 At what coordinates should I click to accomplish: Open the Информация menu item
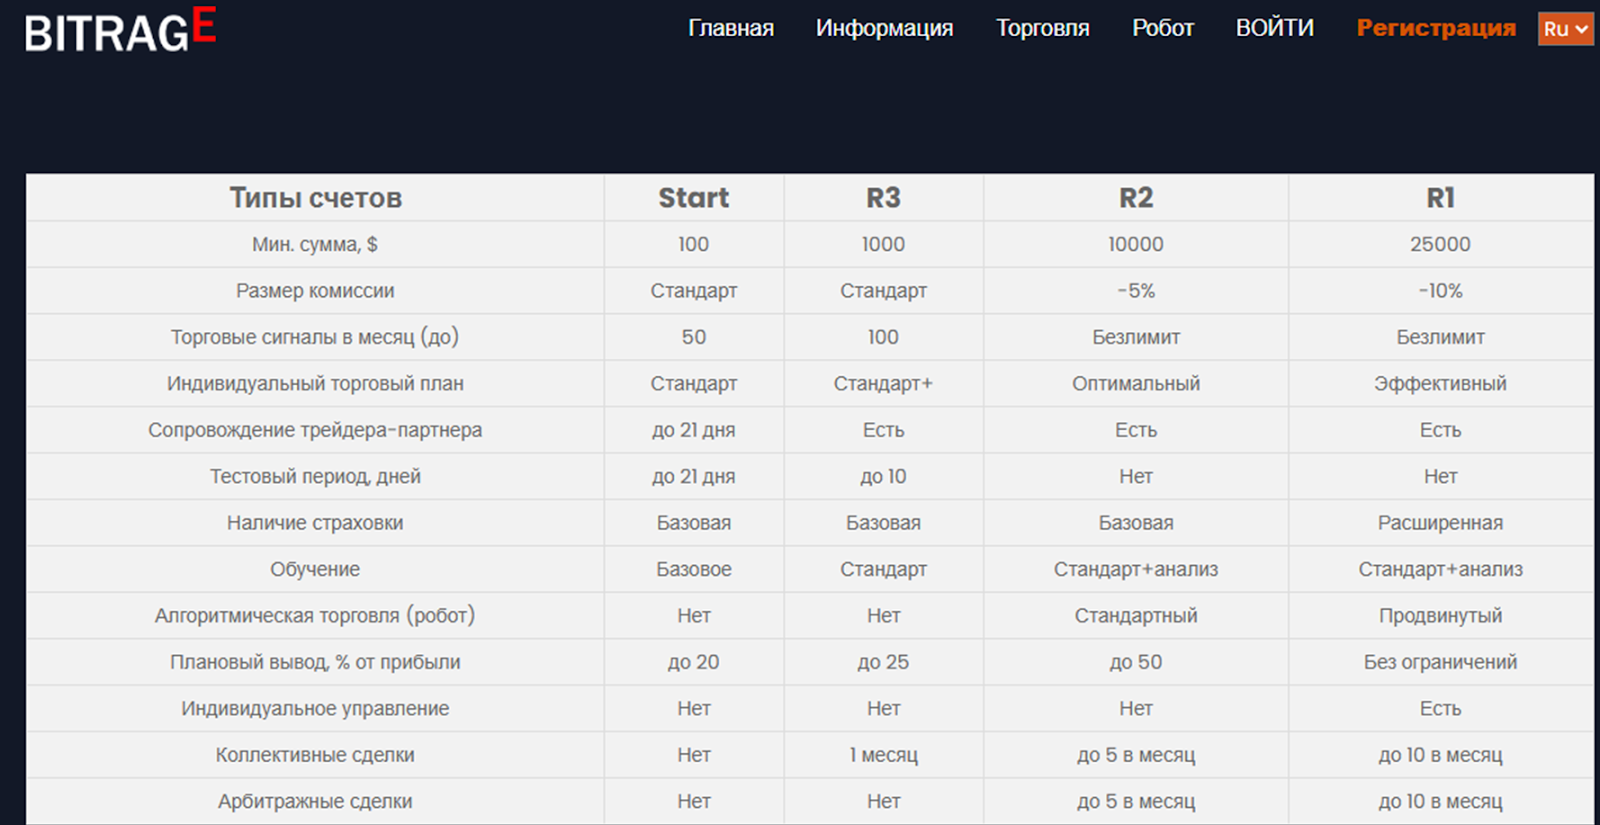(x=884, y=28)
